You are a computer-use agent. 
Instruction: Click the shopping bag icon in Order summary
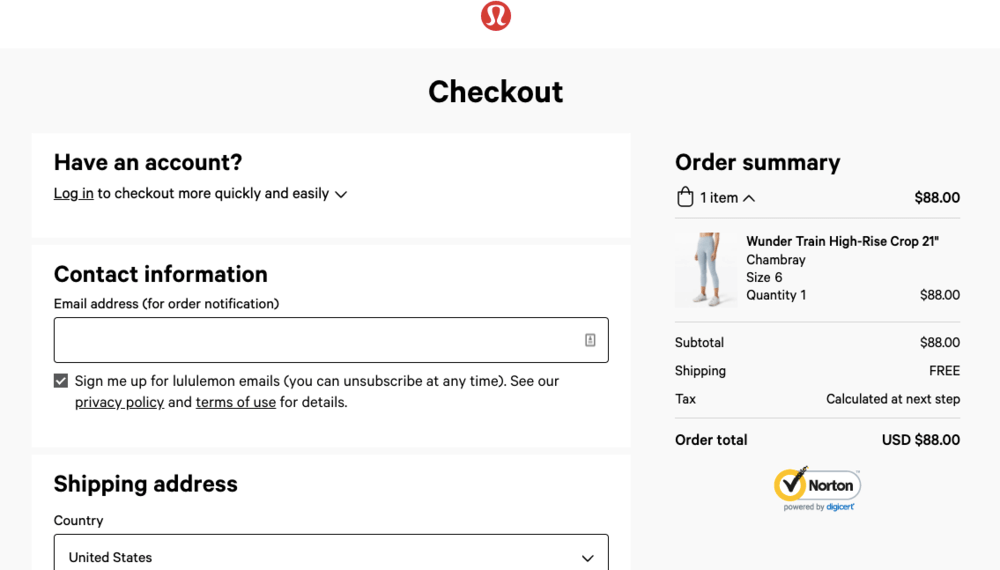pos(685,197)
